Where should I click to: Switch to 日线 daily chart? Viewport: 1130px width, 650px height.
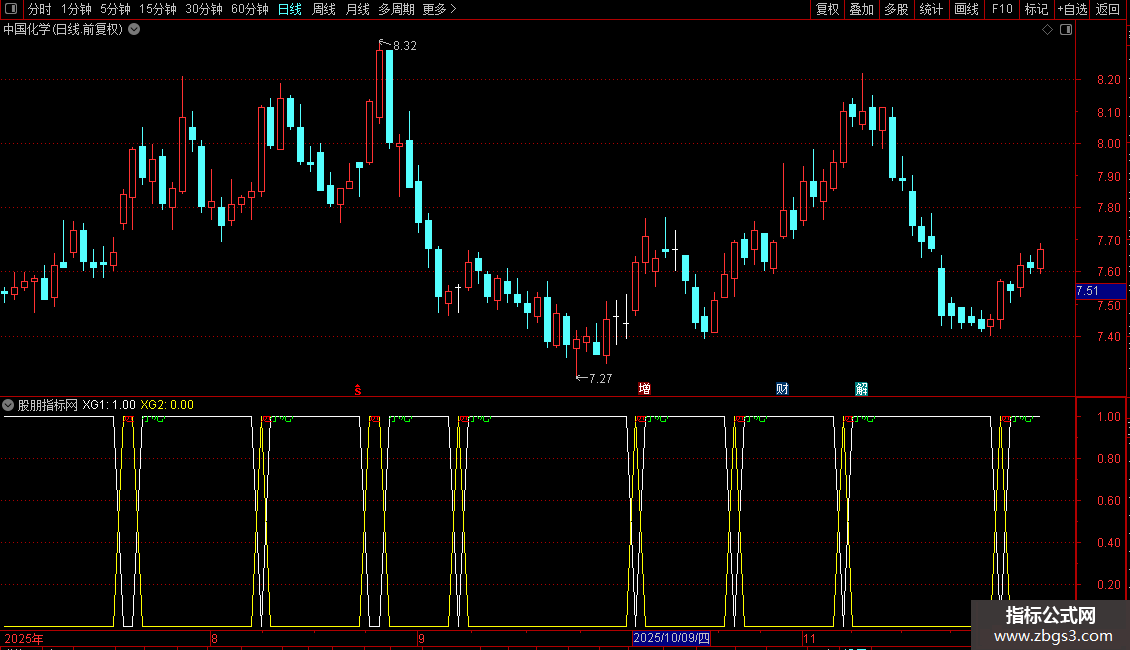click(x=290, y=9)
